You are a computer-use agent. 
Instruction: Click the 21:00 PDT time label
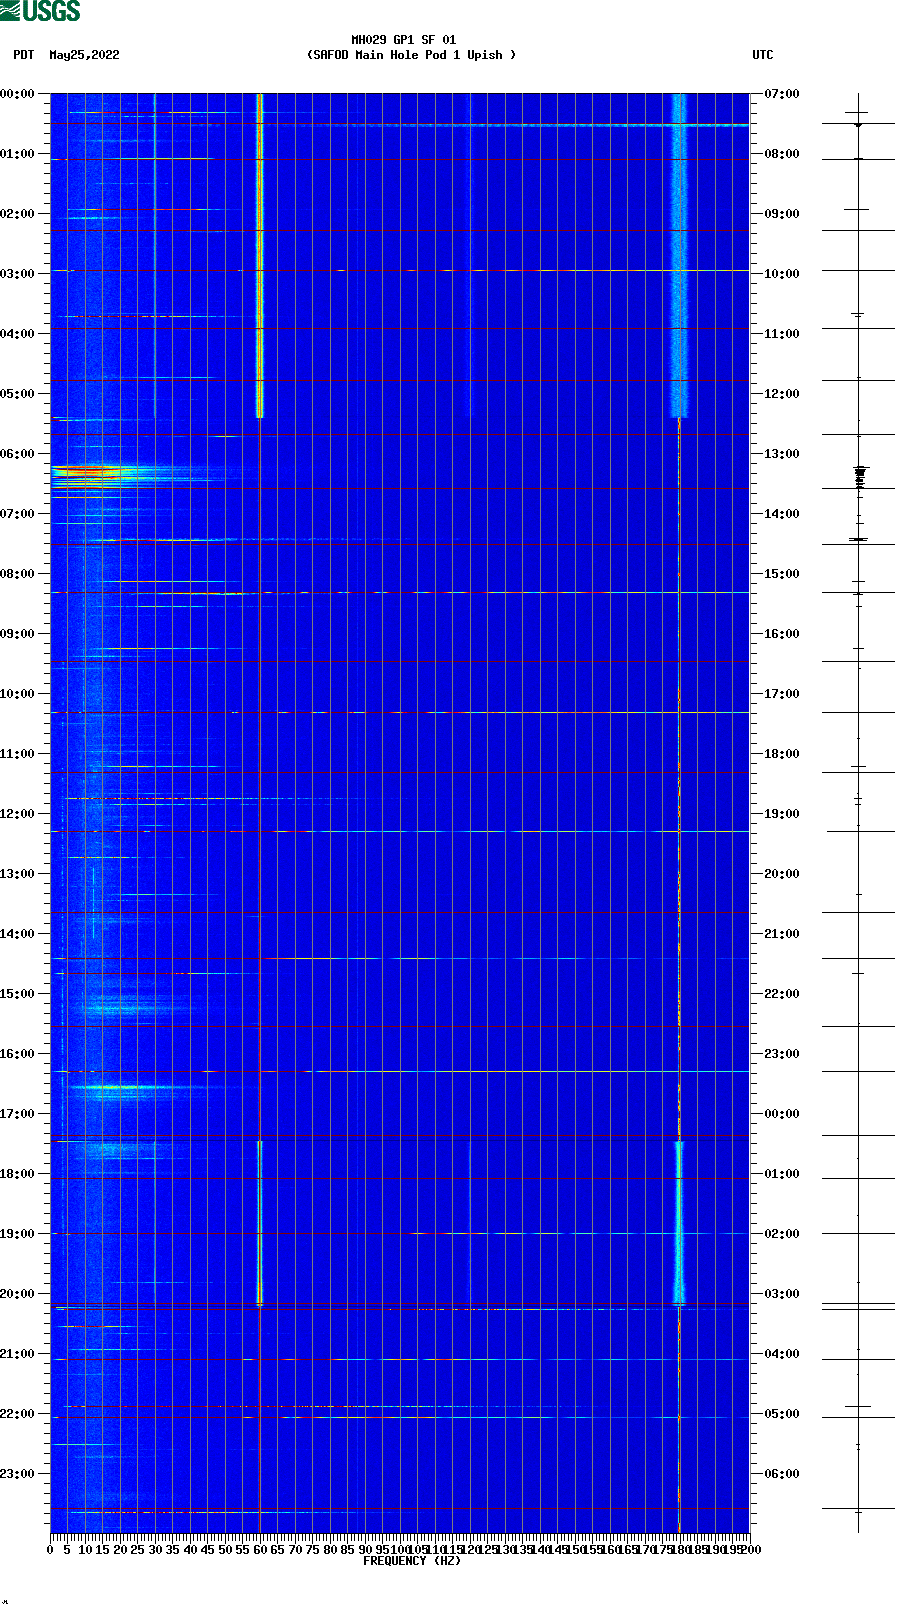pos(18,1354)
